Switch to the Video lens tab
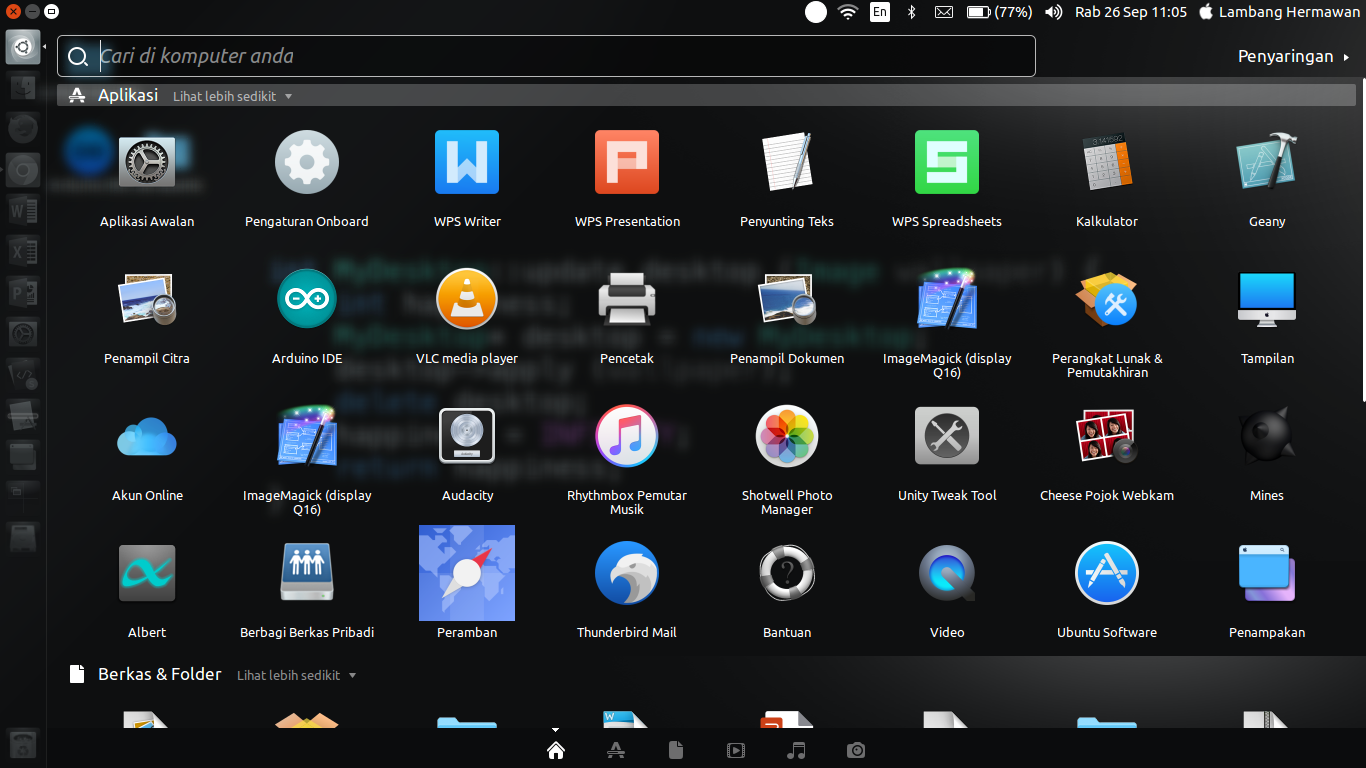 (736, 750)
